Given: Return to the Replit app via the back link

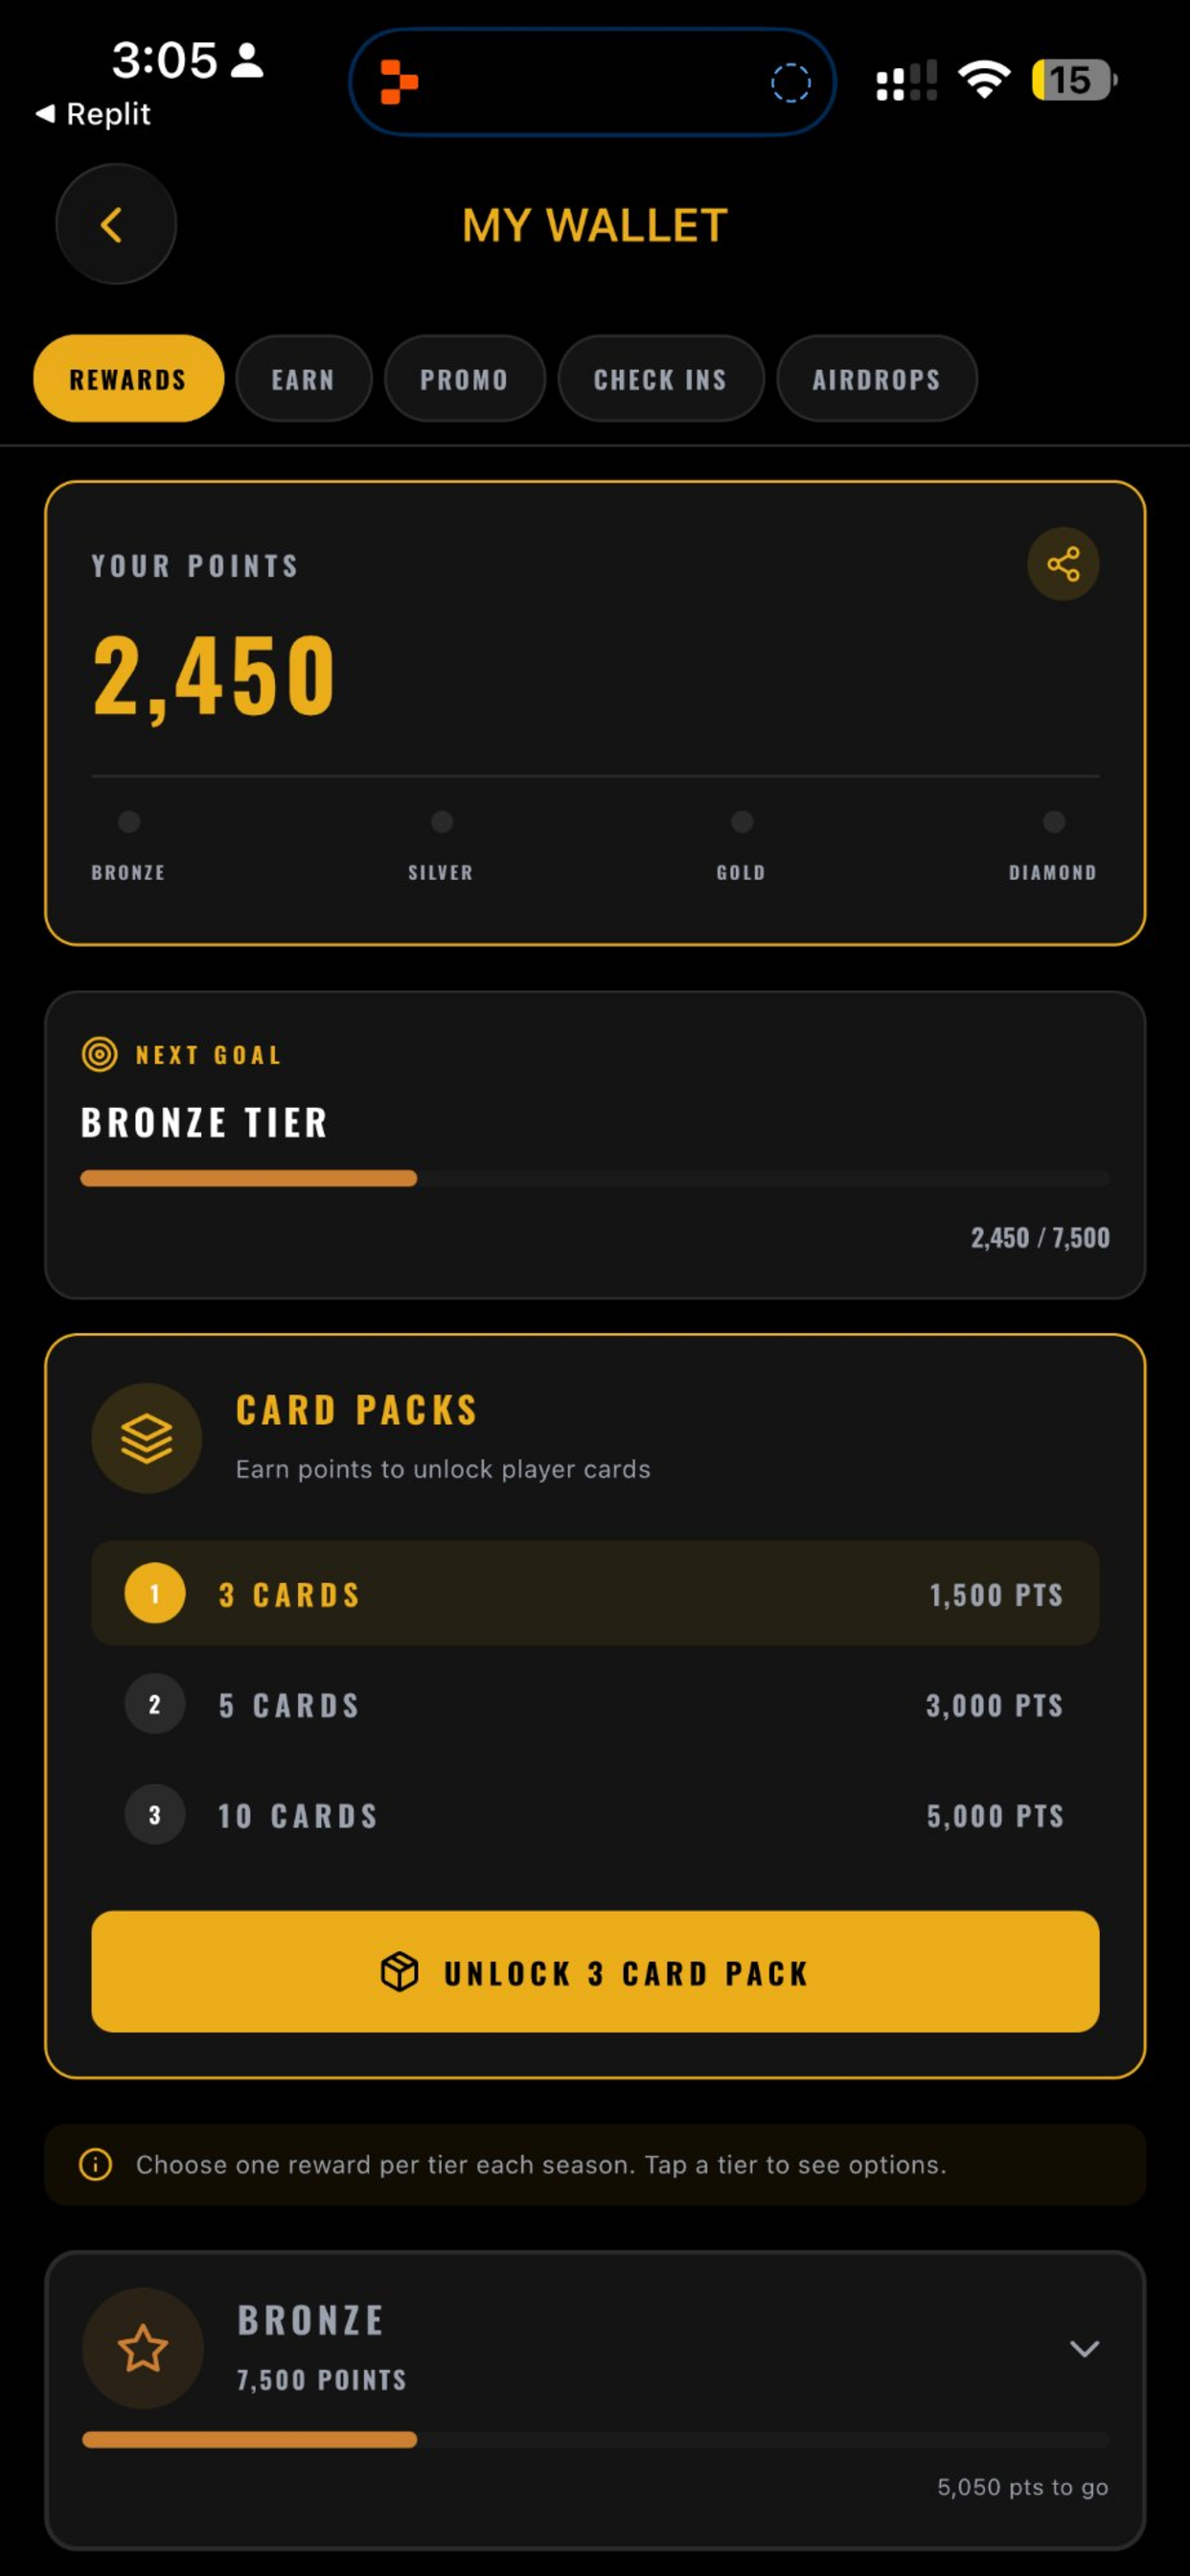Looking at the screenshot, I should 92,114.
